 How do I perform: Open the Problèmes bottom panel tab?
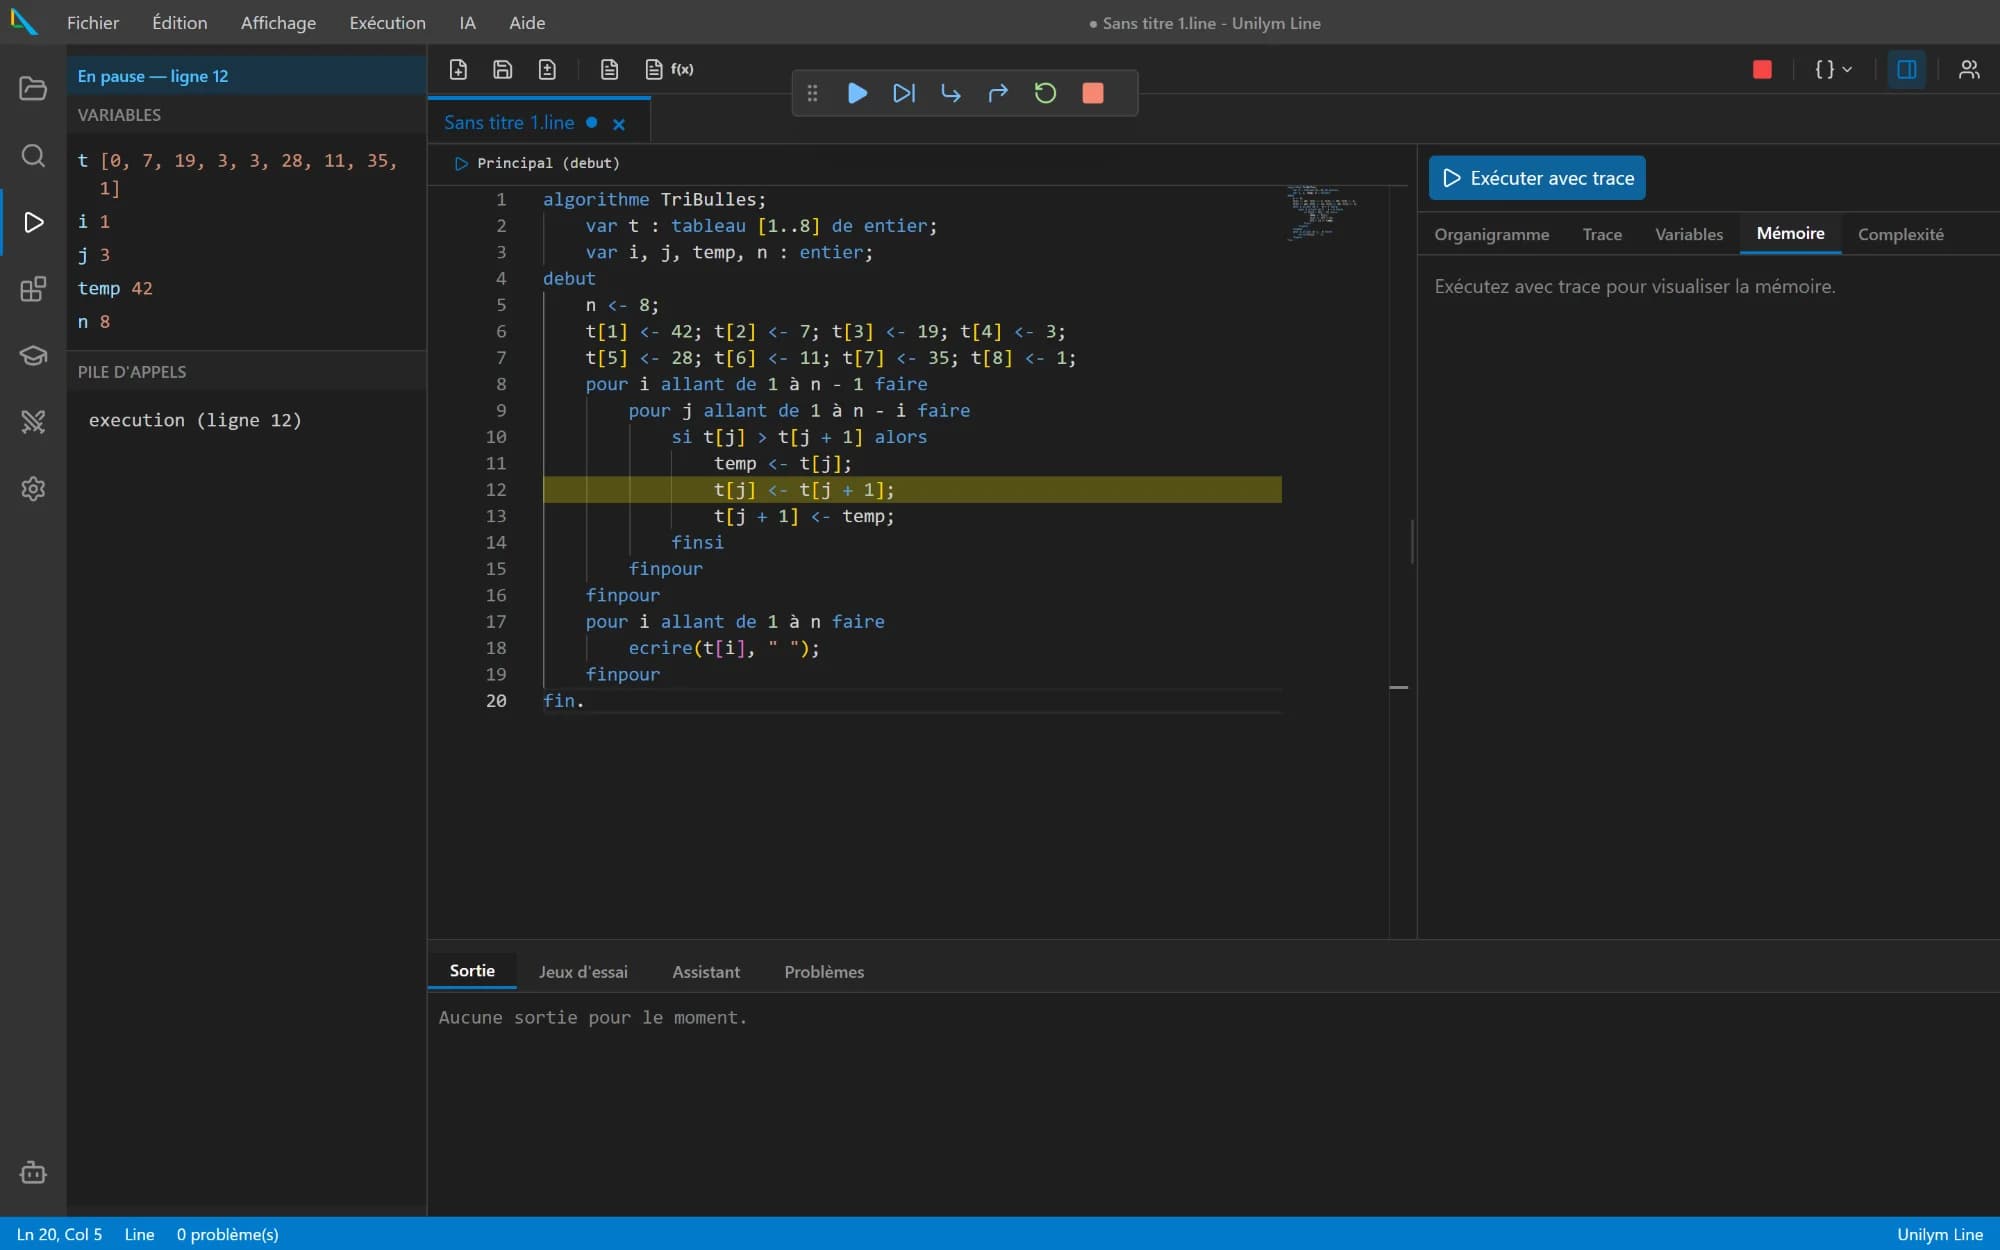[824, 972]
